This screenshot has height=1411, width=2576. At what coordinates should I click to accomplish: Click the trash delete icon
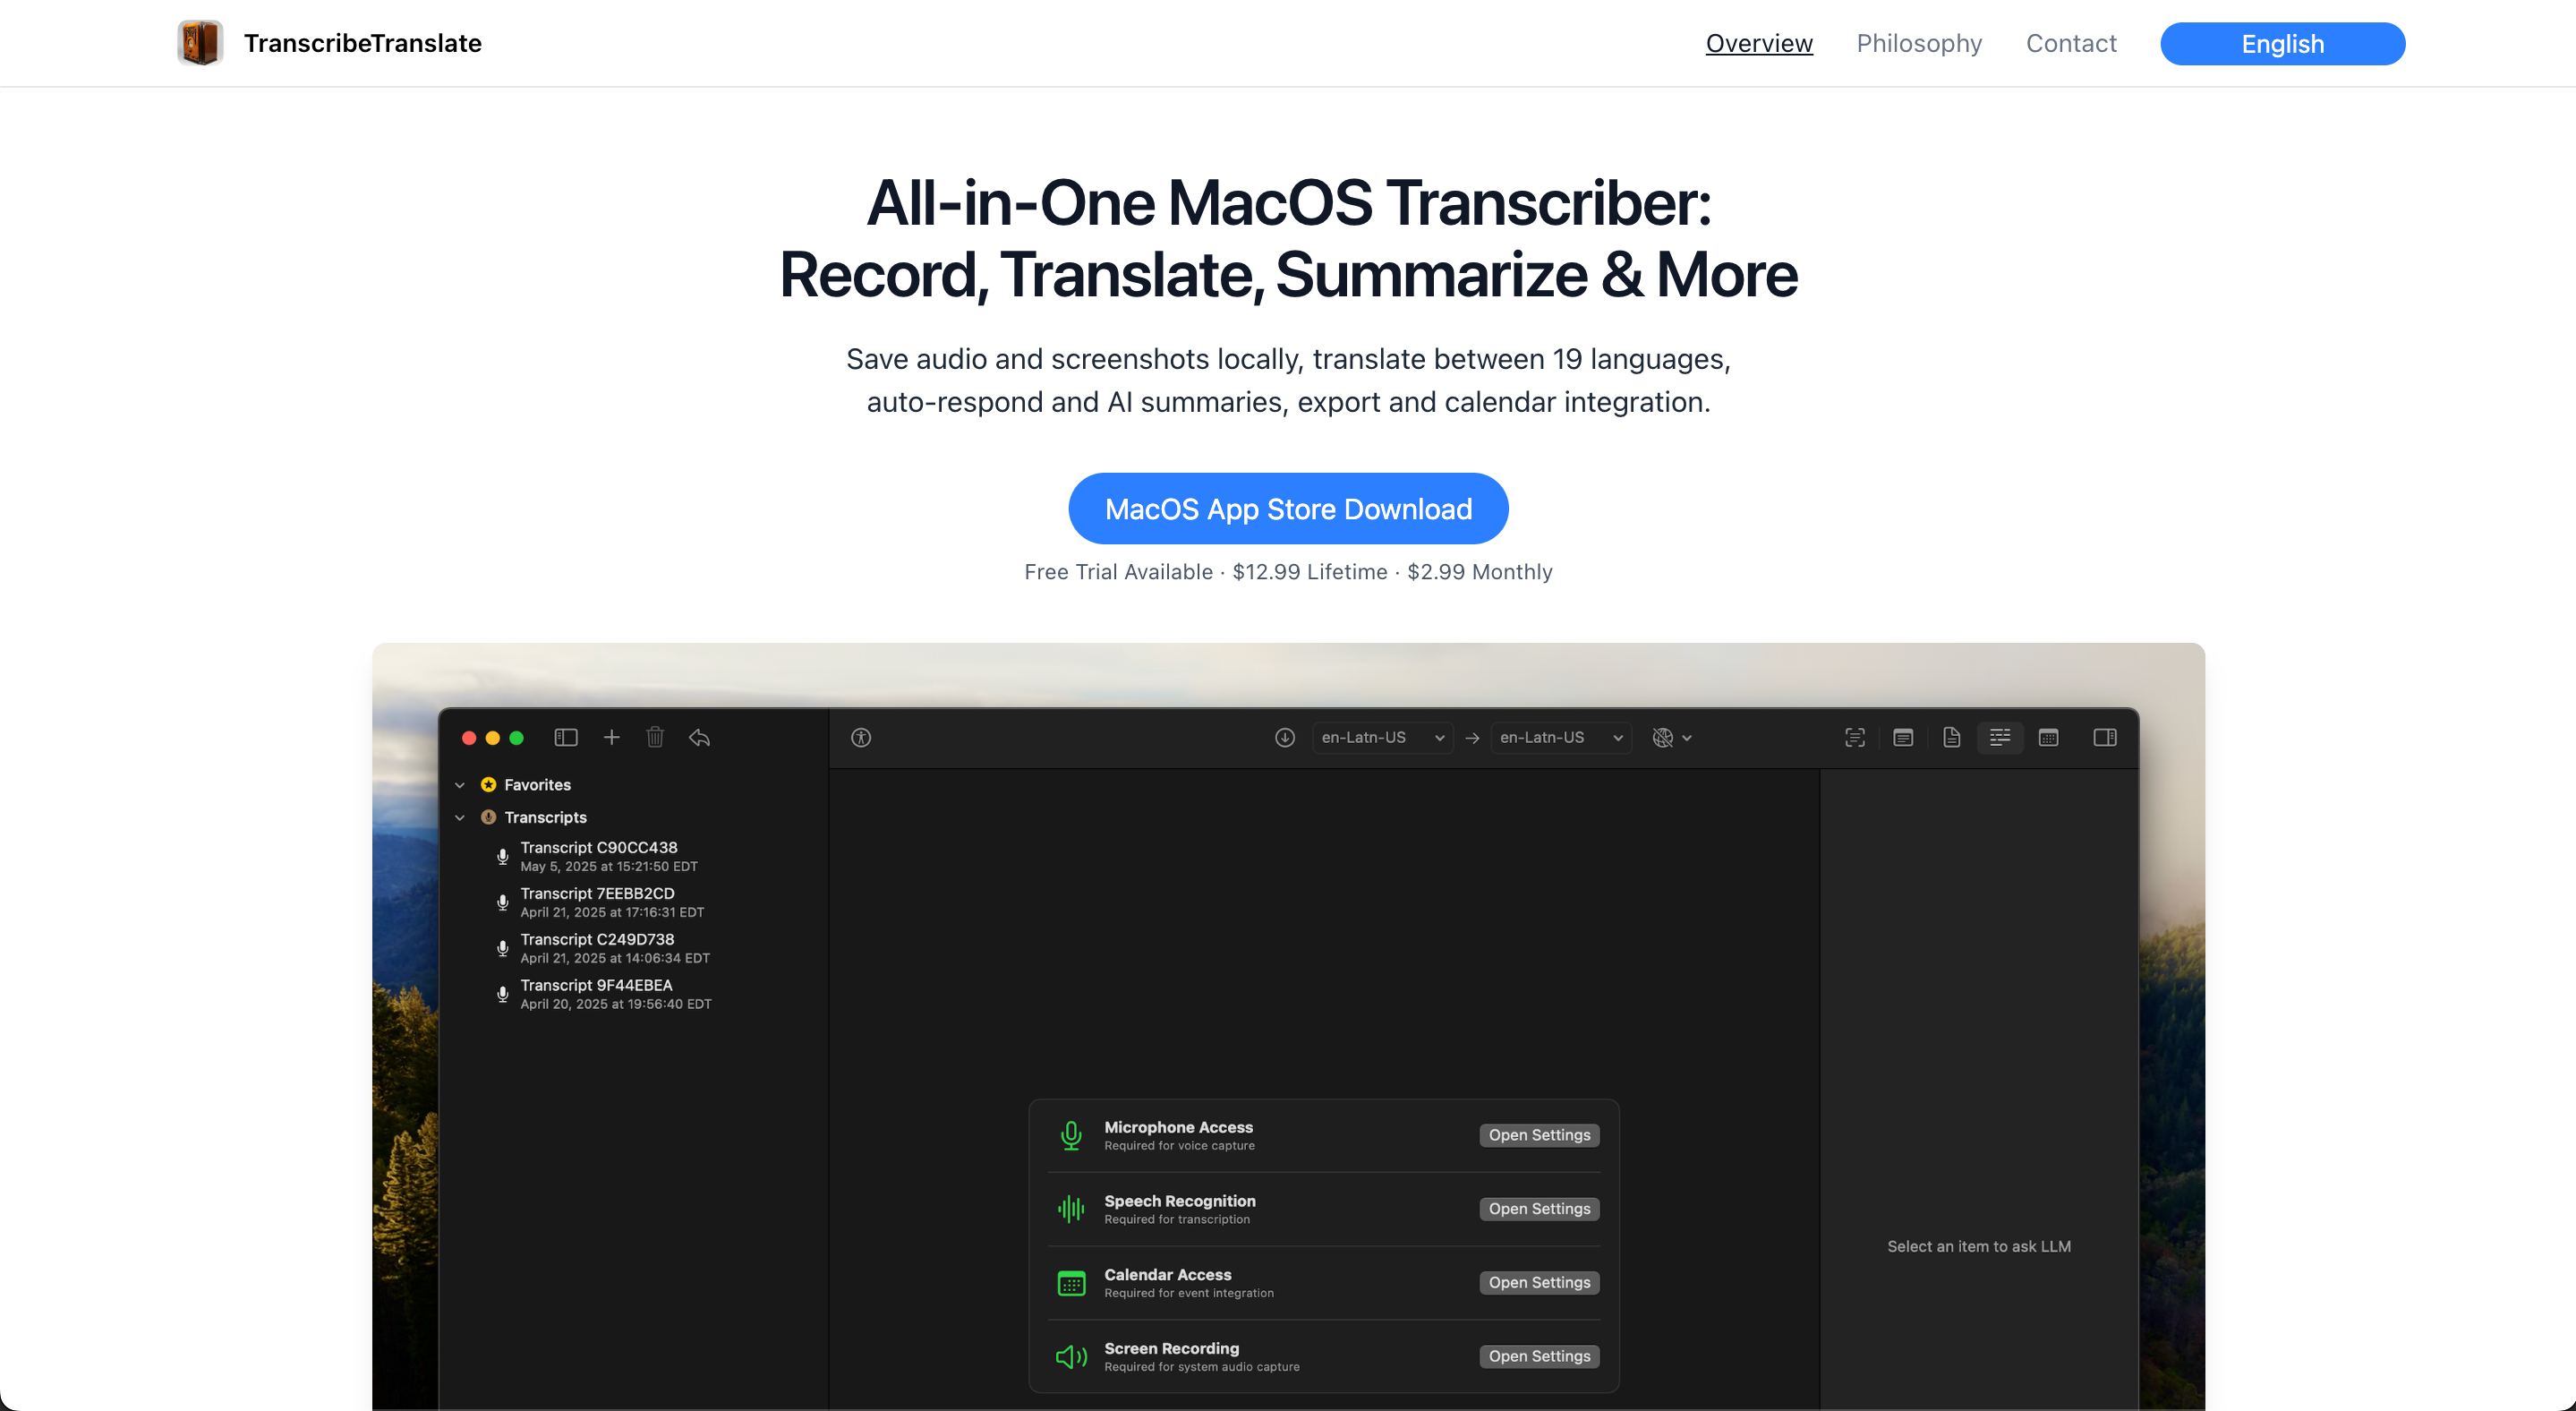coord(655,737)
